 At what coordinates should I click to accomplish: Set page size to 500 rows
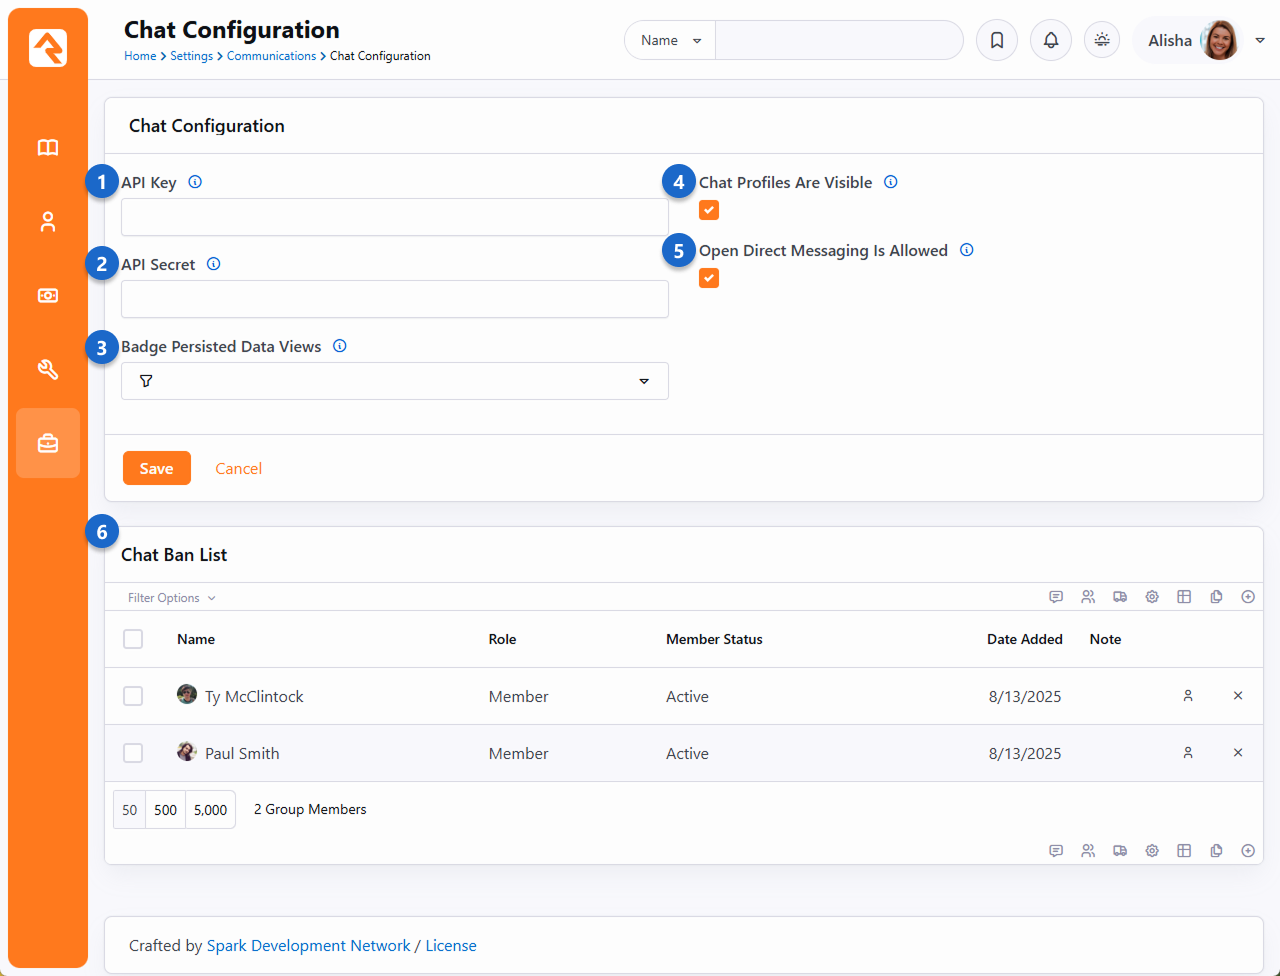166,810
